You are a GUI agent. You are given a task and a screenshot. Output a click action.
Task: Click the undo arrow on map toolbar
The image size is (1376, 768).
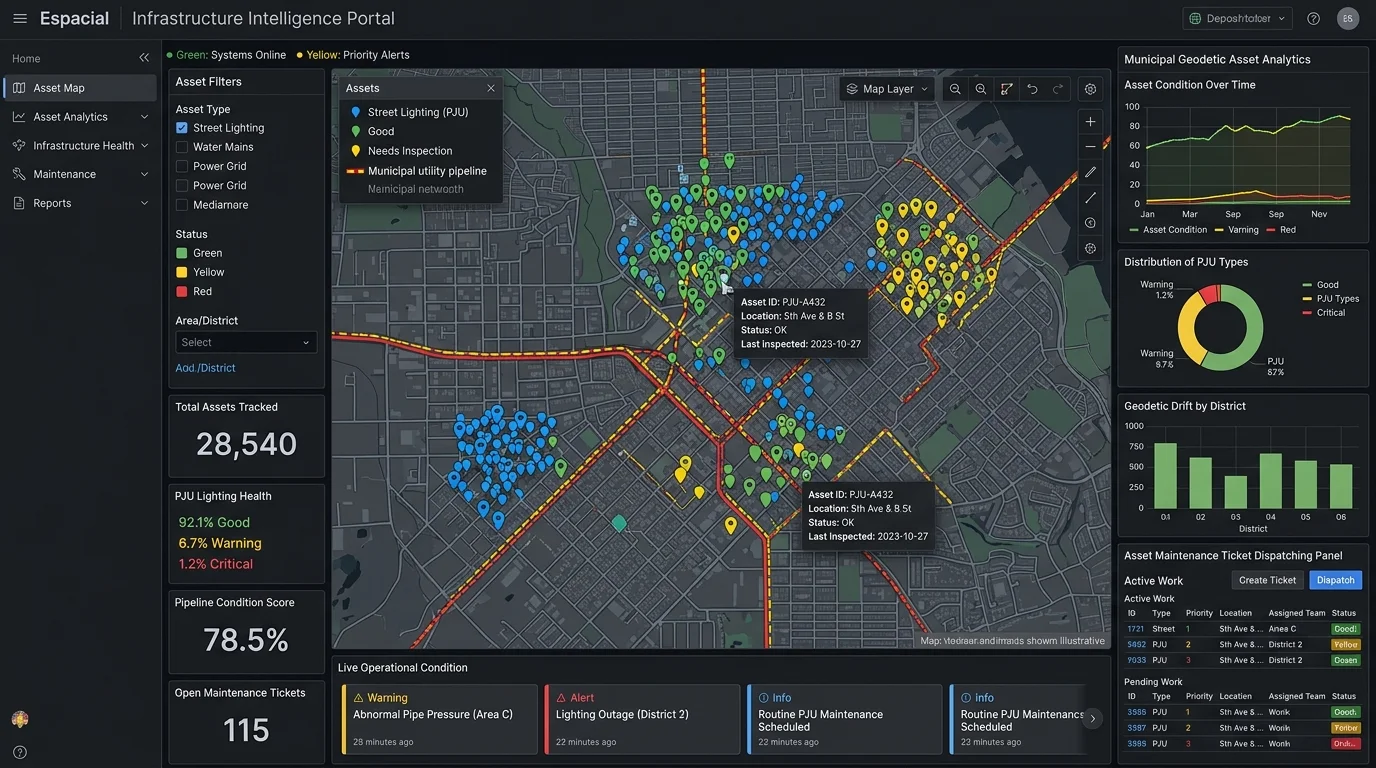pos(1032,89)
